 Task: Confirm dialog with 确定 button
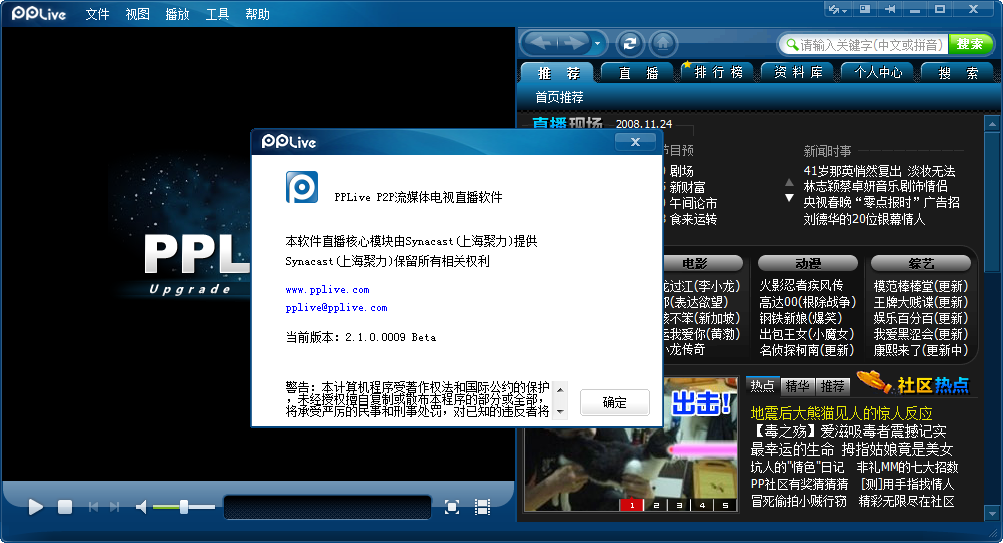pyautogui.click(x=615, y=402)
